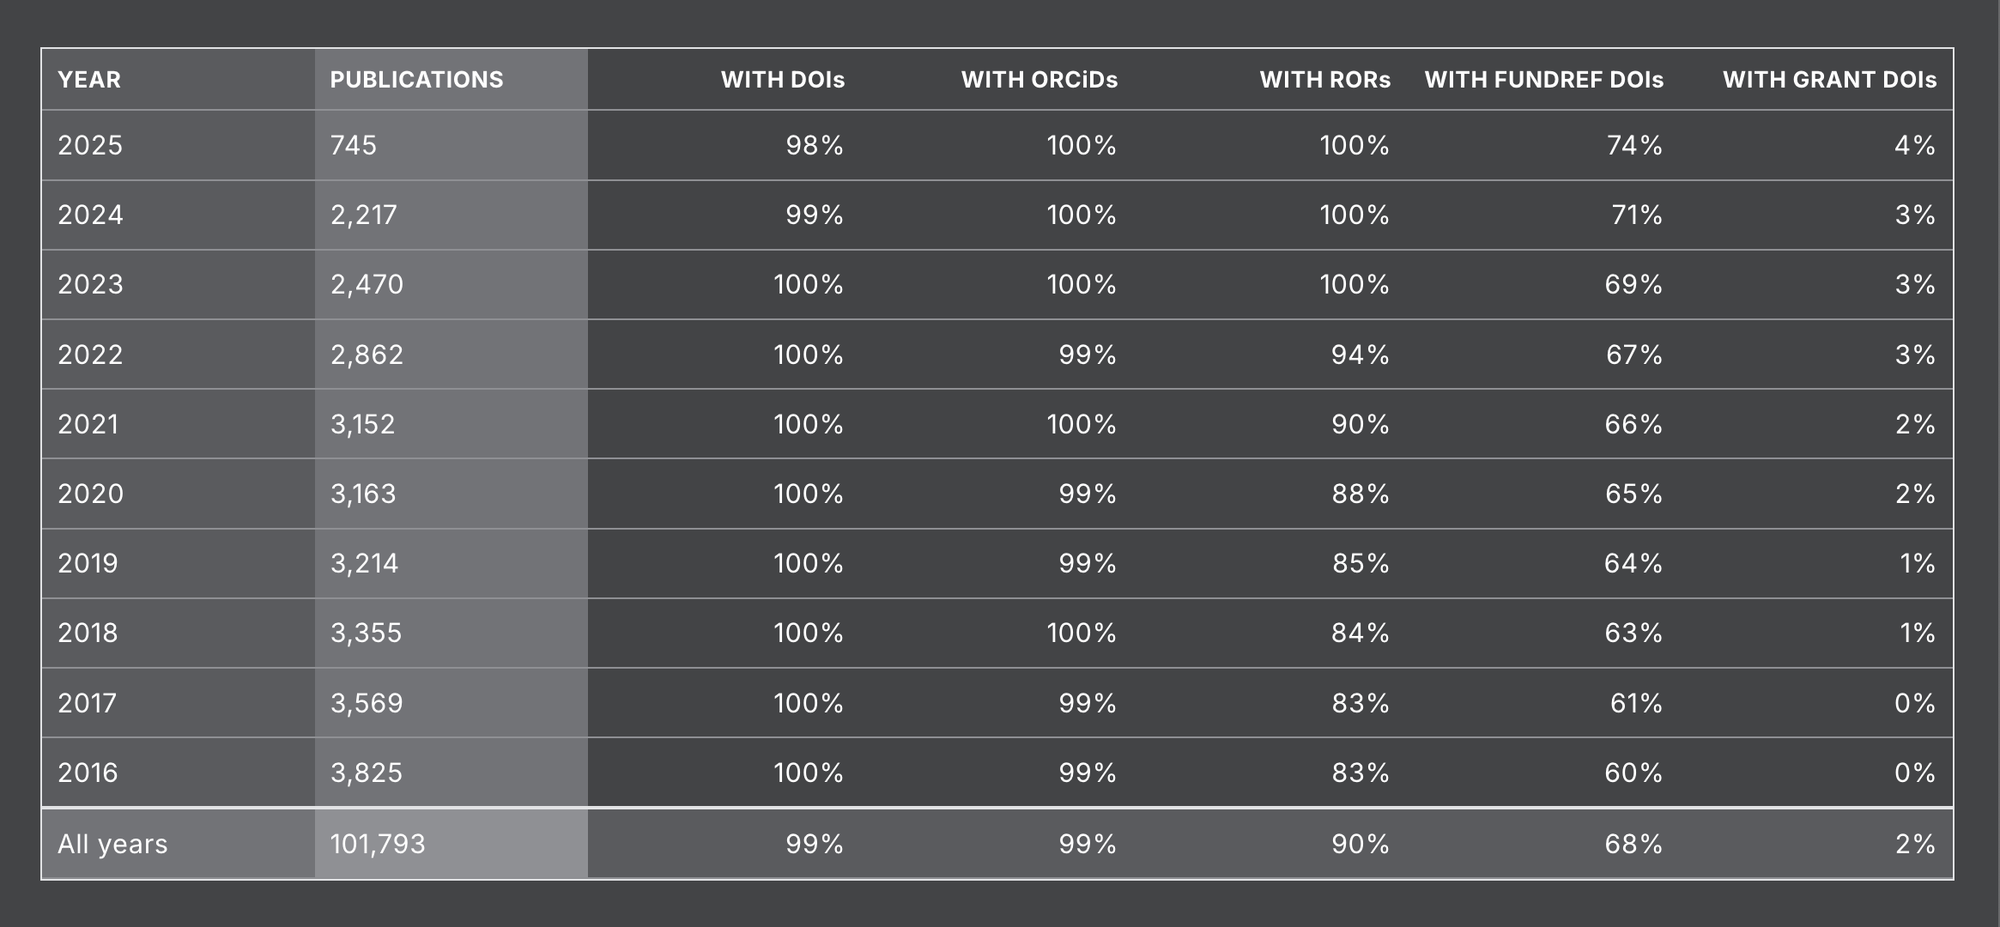This screenshot has width=2000, height=927.
Task: Select the WITH ORCiDs column header
Action: (x=1039, y=80)
